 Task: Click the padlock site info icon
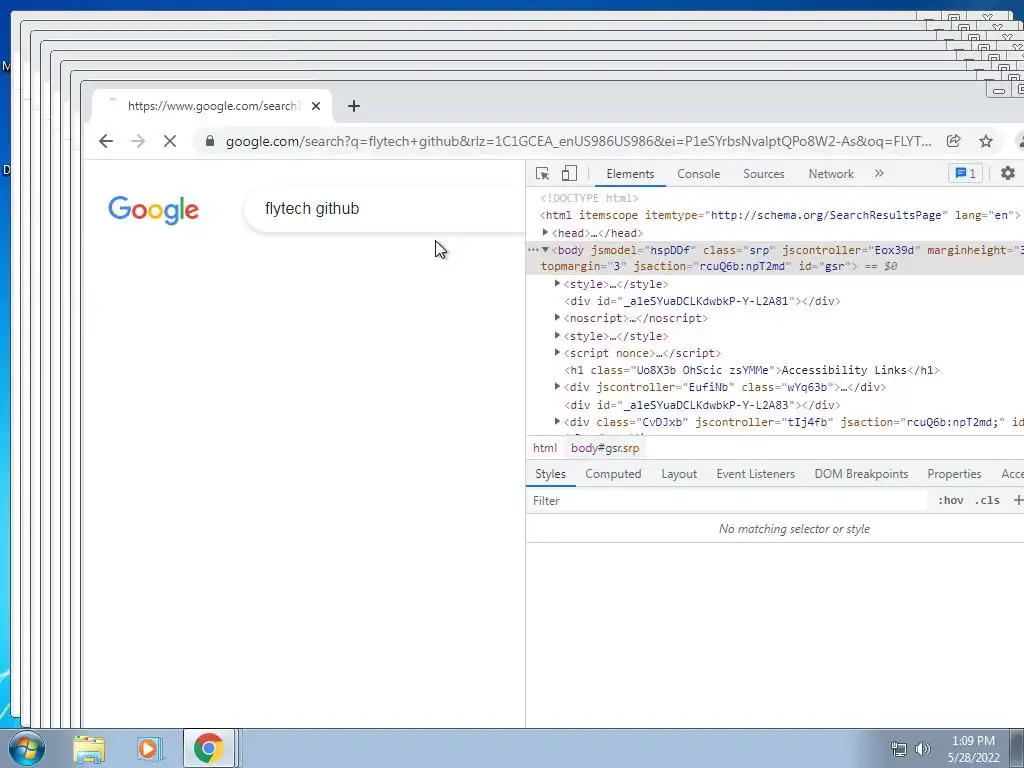coord(210,141)
